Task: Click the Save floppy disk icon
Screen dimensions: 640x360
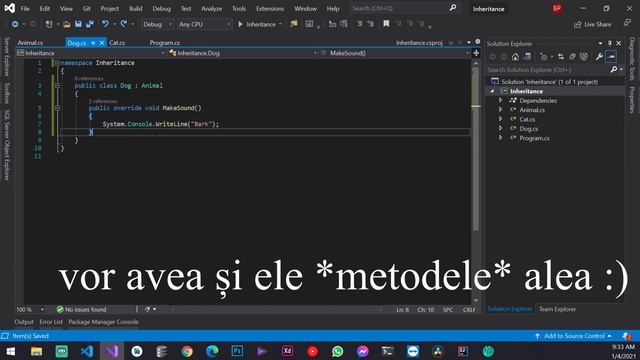Action: click(78, 24)
